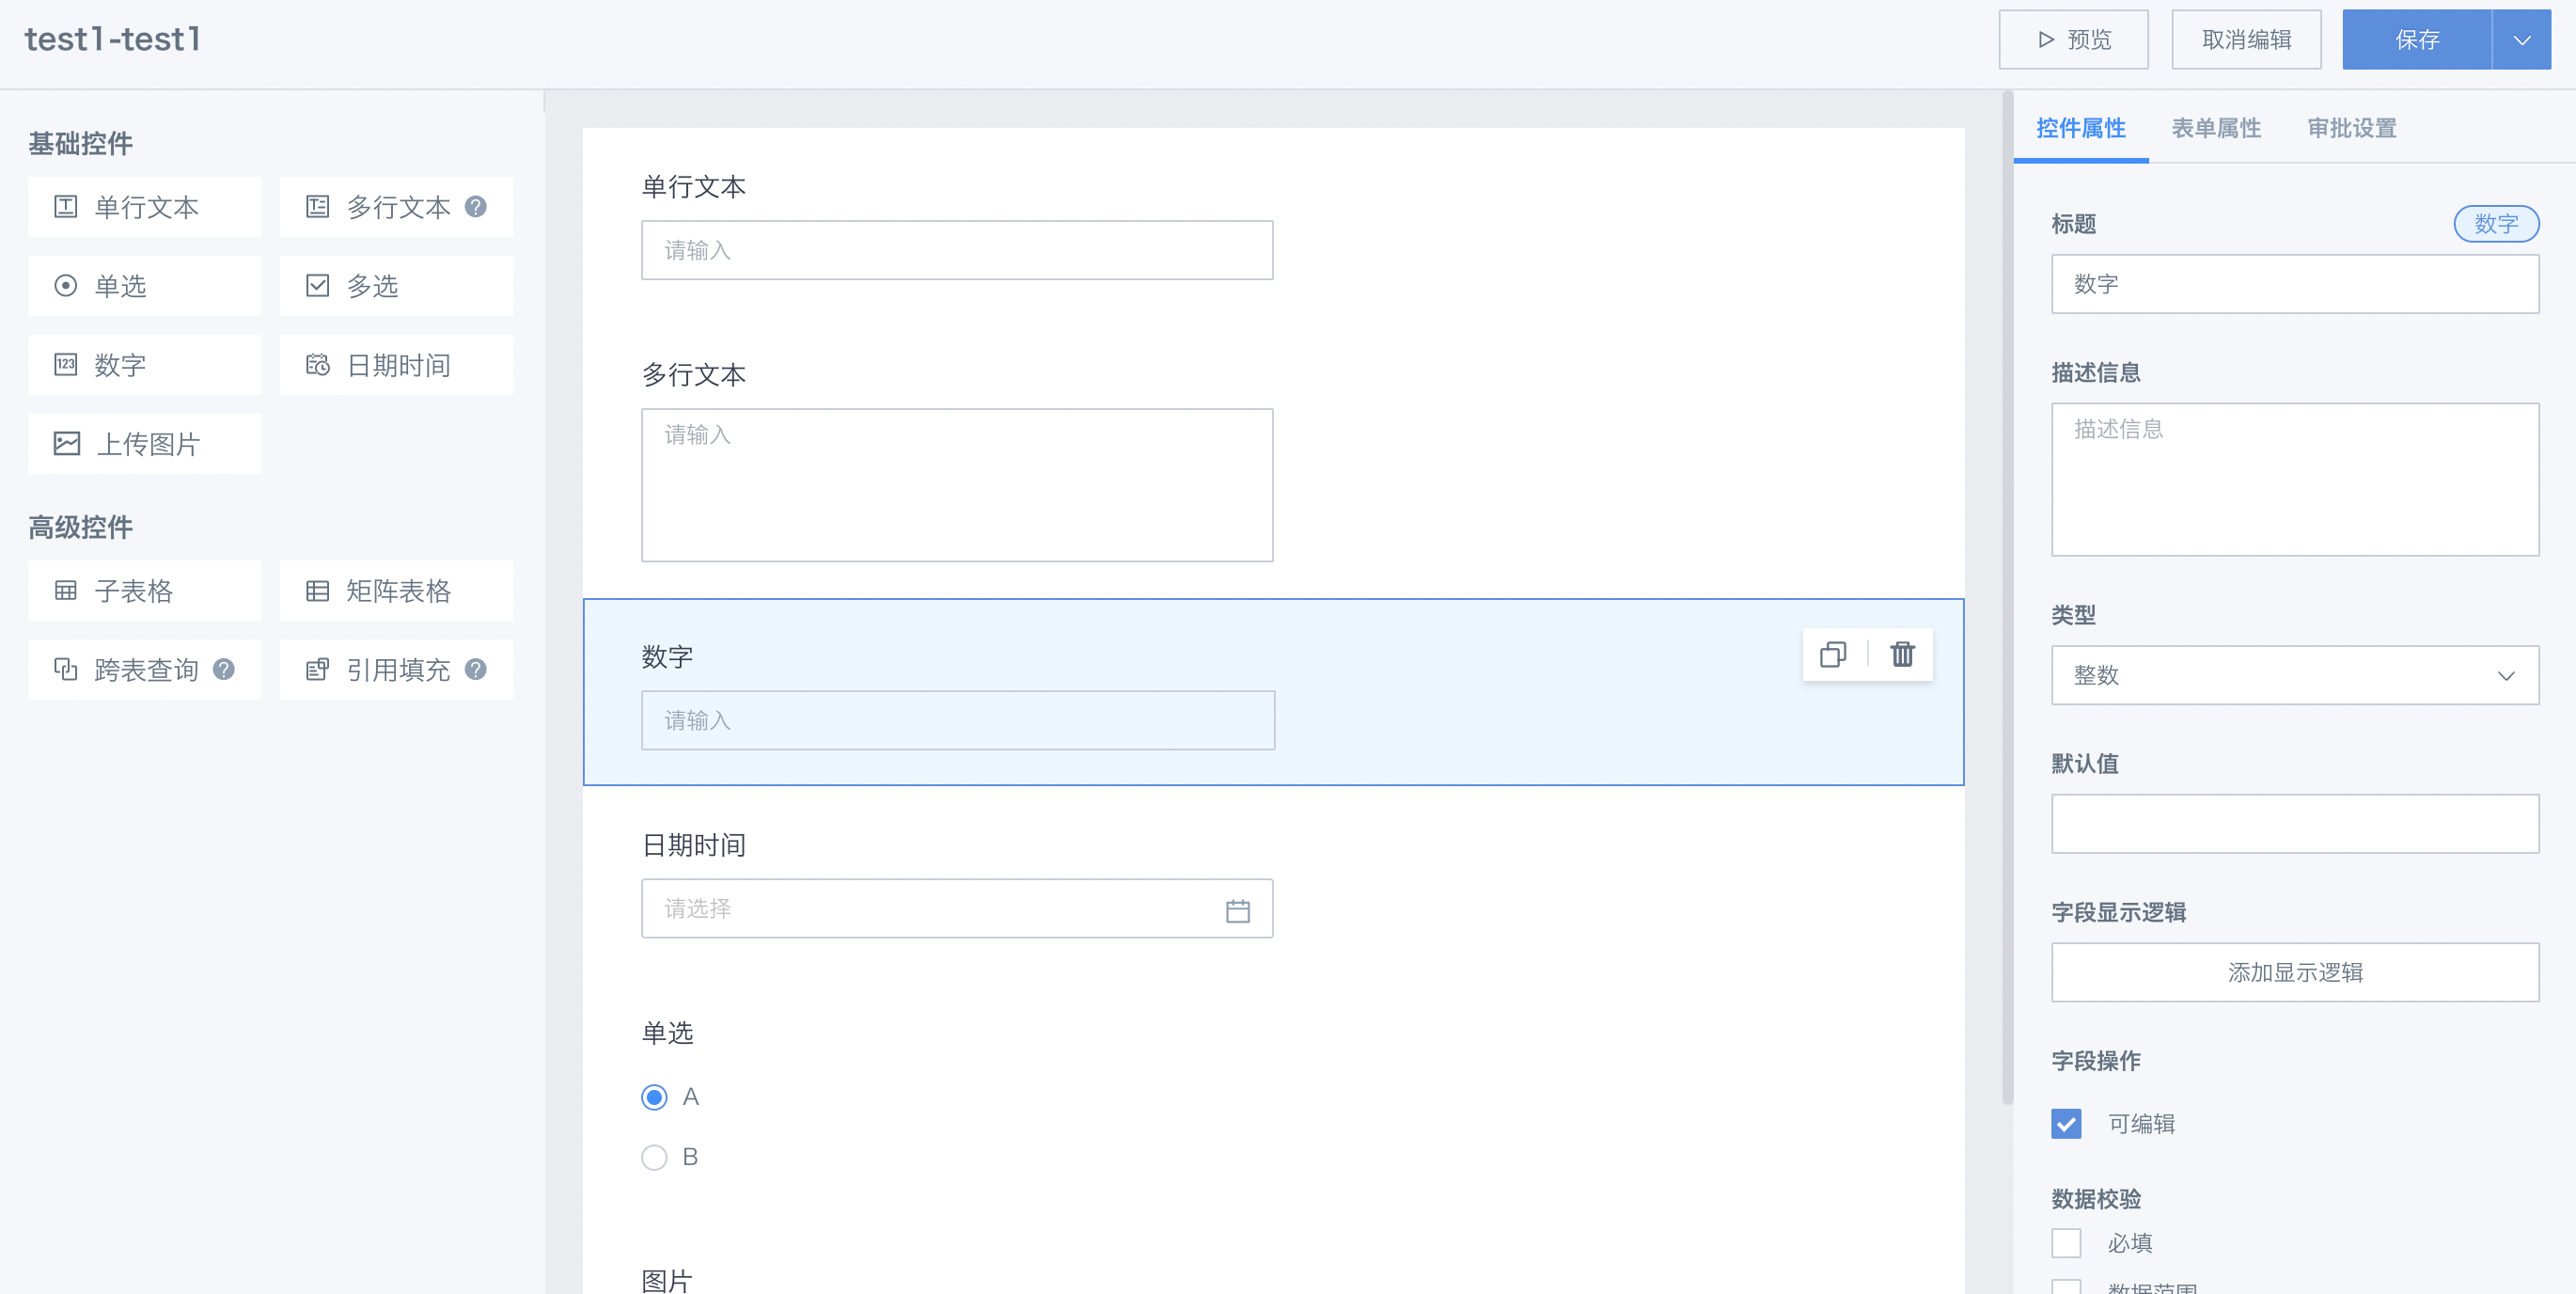Select radio option B under 单选
The image size is (2576, 1294).
654,1157
